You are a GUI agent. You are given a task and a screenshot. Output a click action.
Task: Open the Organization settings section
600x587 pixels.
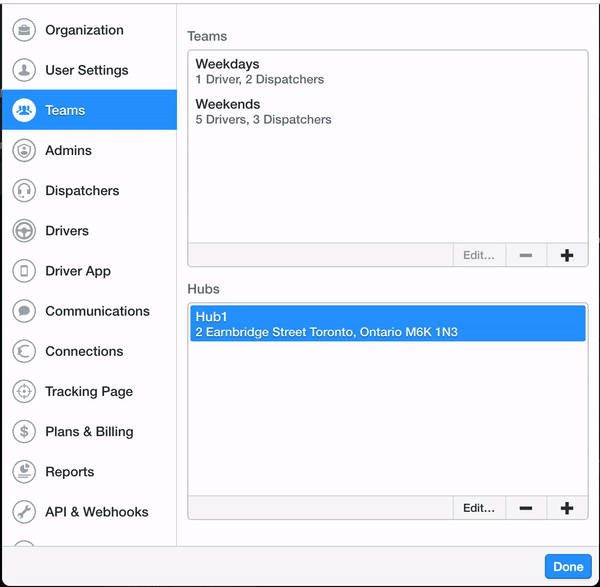pos(90,30)
